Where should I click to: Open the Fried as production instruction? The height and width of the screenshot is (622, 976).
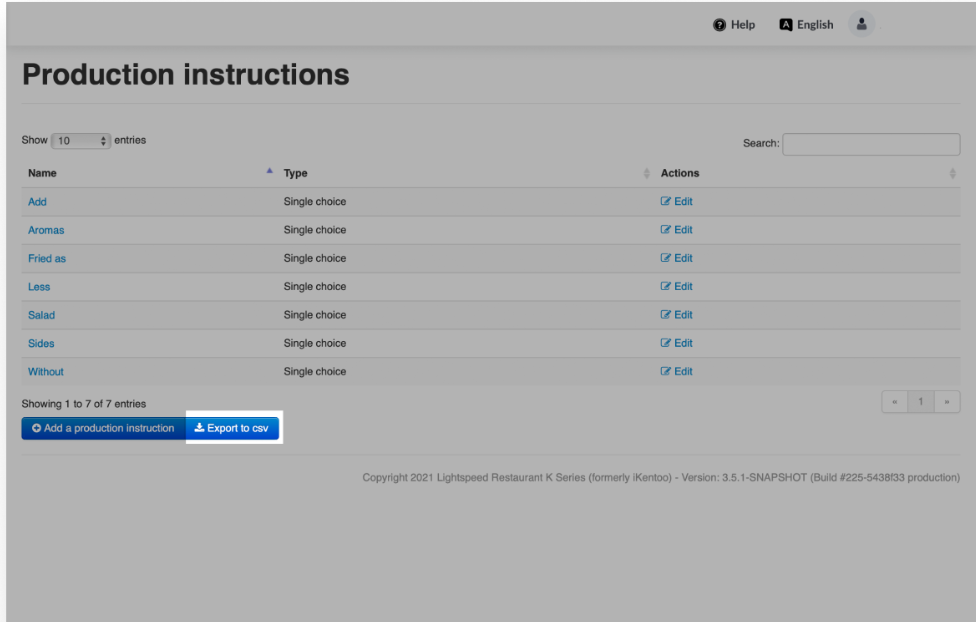coord(47,258)
